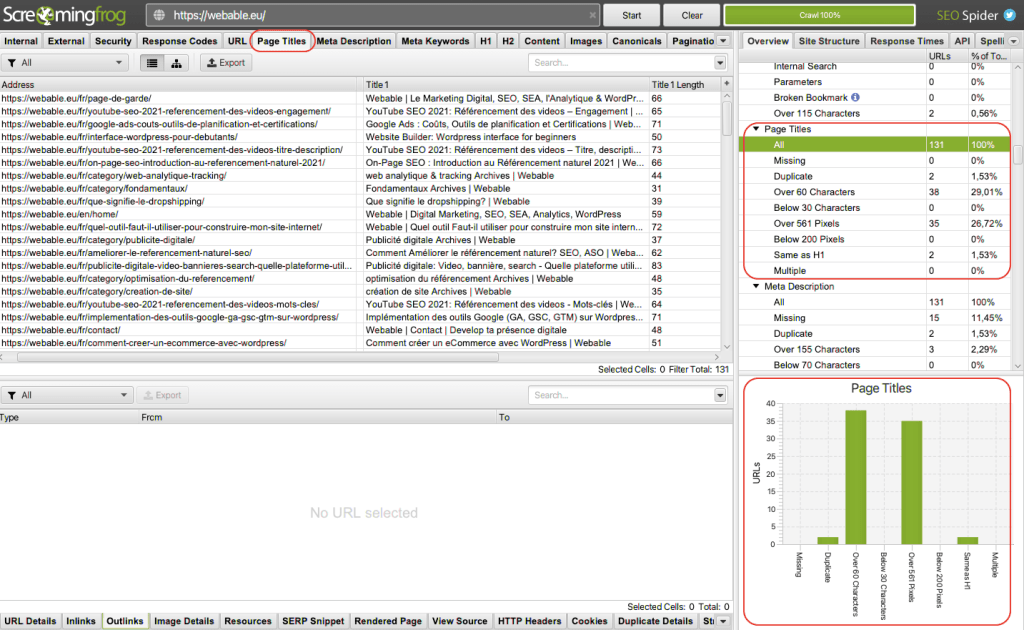
Task: Open the External tab
Action: coord(66,40)
